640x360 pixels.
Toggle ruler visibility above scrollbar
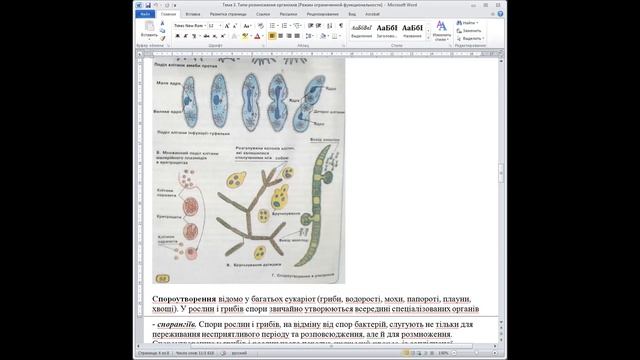501,53
